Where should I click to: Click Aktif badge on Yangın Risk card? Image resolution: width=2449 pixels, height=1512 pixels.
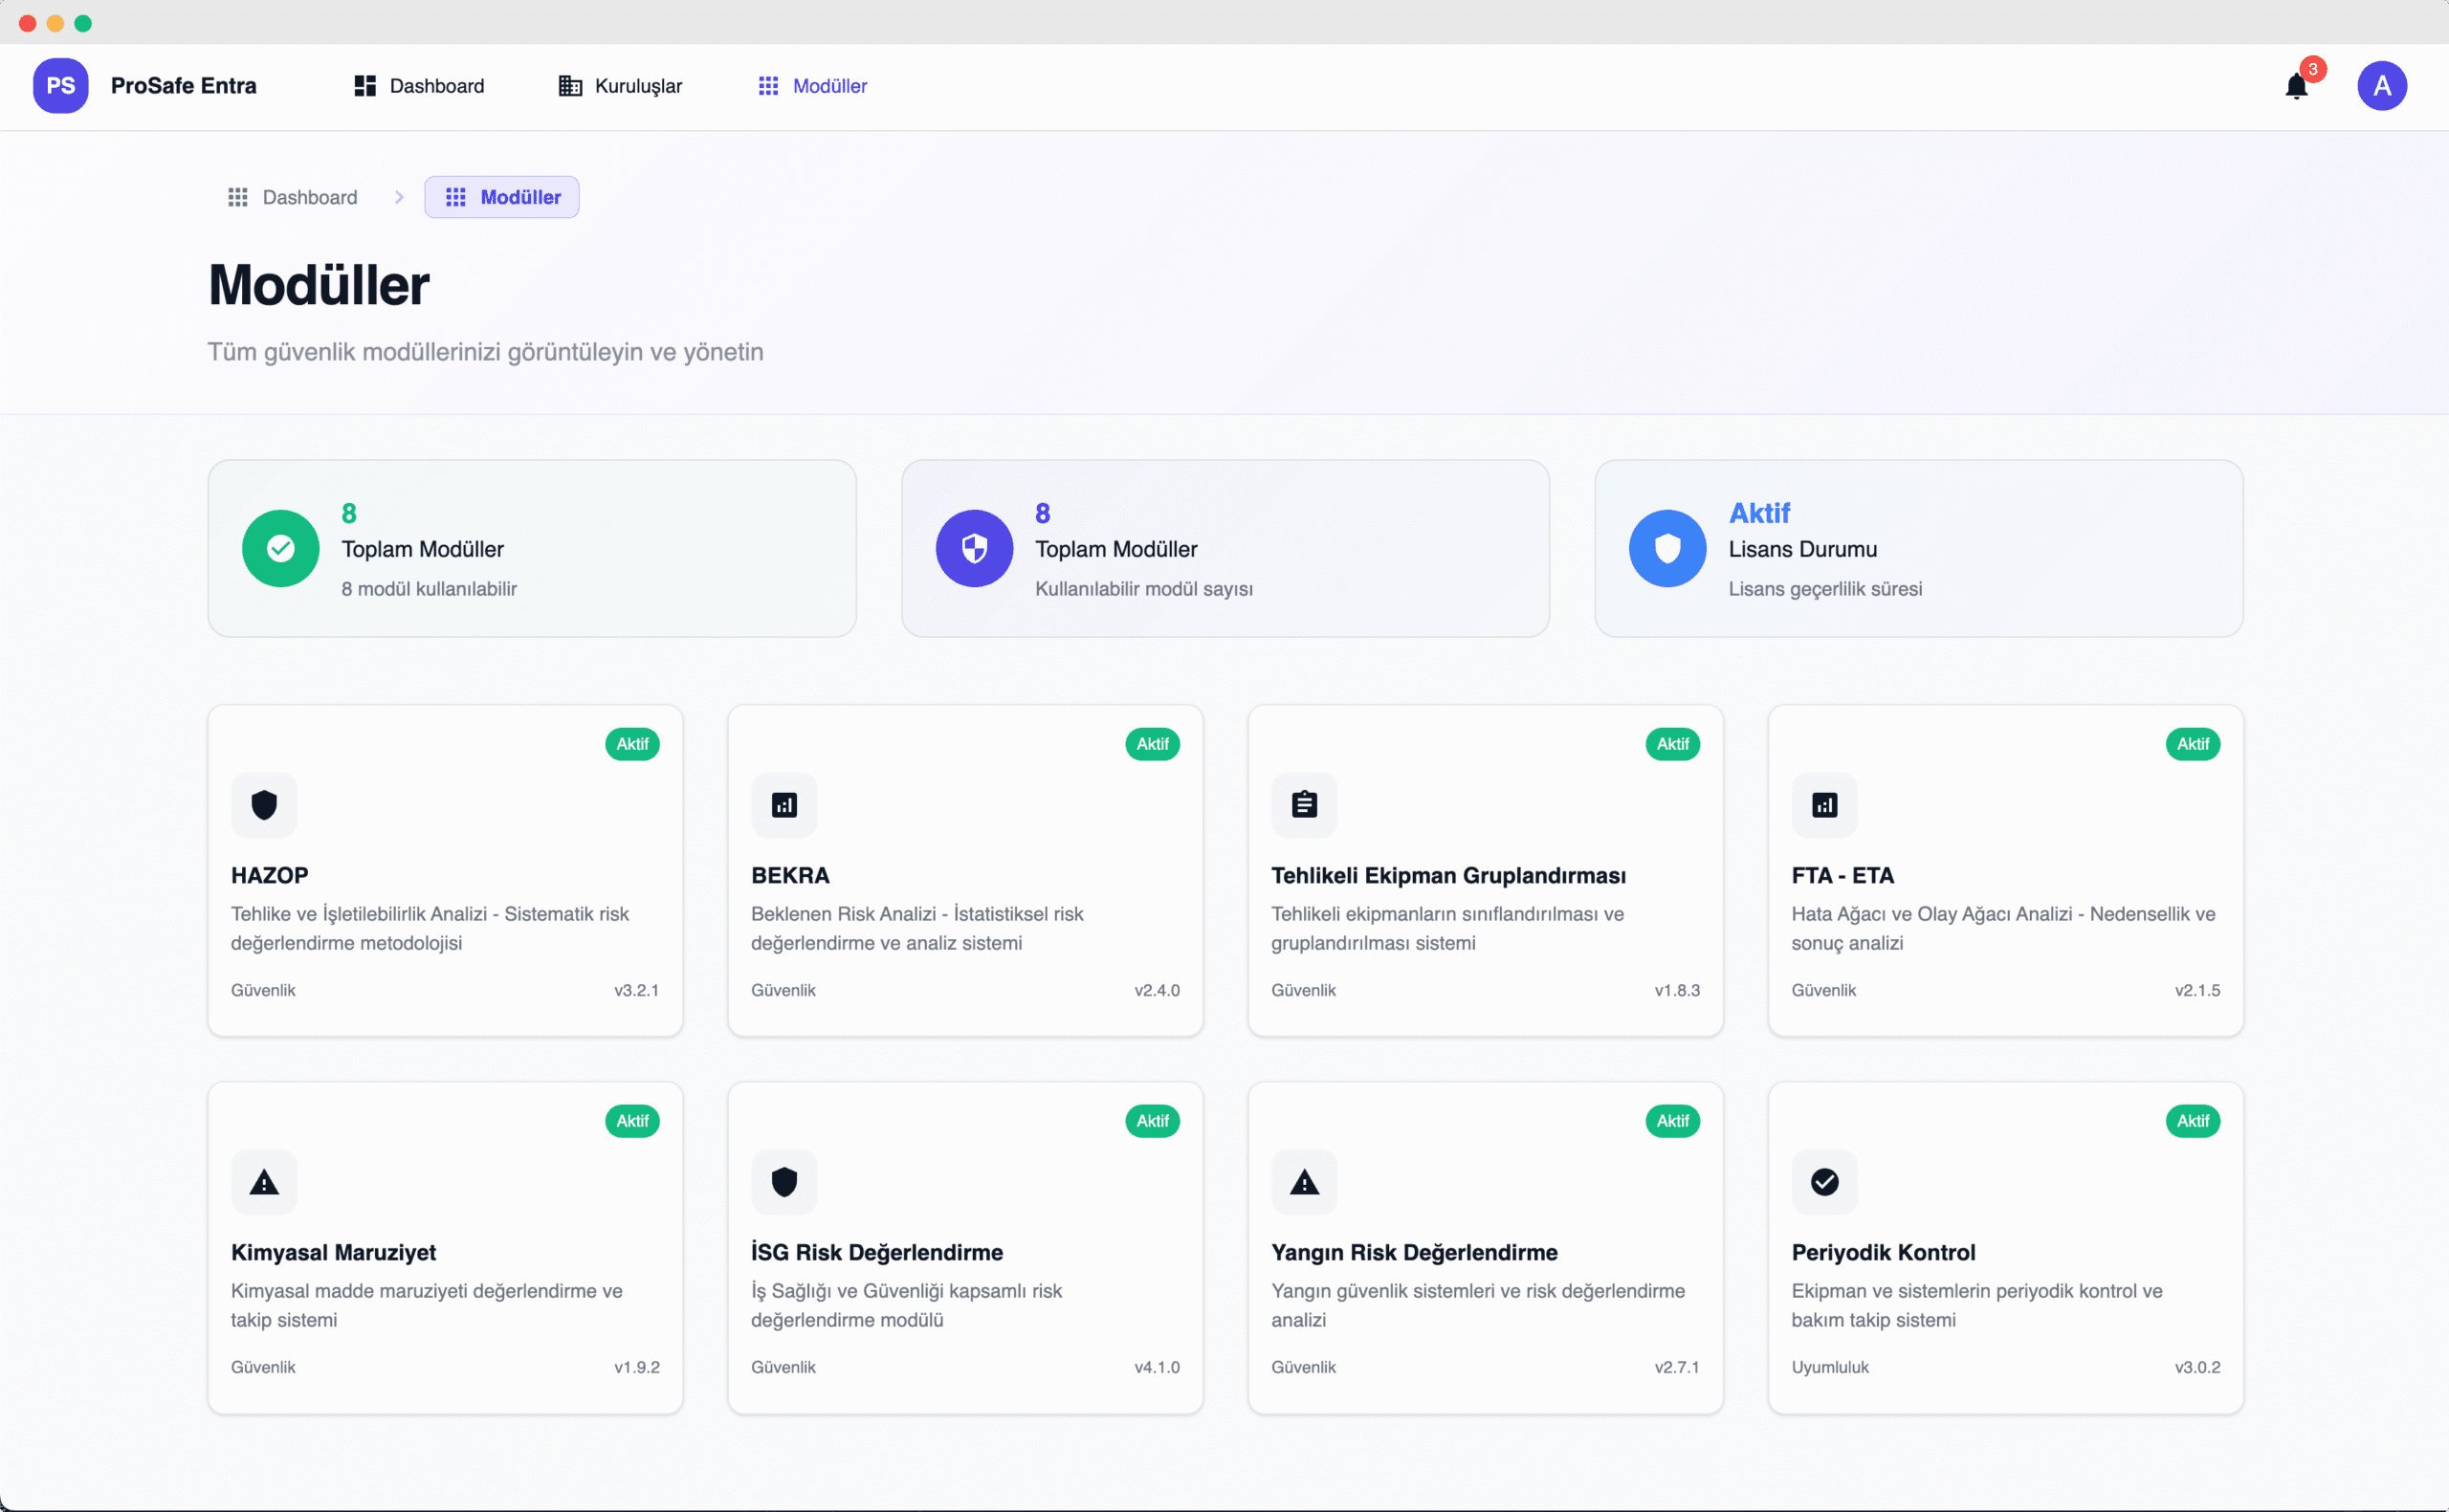1672,1121
